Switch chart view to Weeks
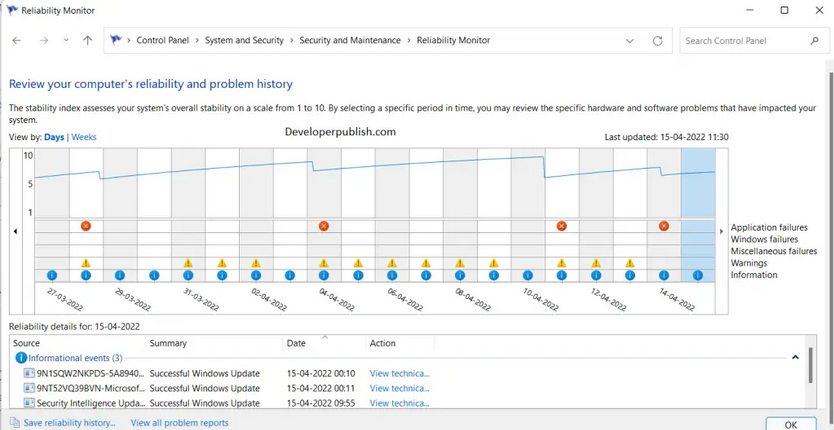The image size is (834, 430). 84,137
